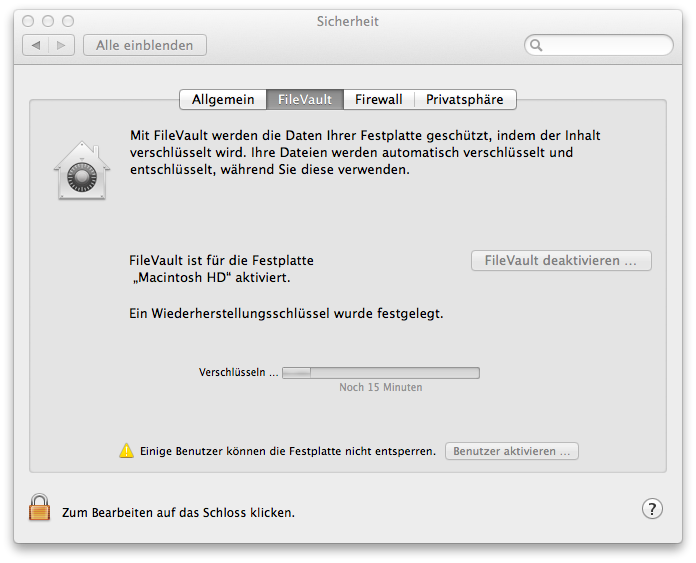Click the FileVault house safe icon
The image size is (696, 563).
click(x=79, y=171)
